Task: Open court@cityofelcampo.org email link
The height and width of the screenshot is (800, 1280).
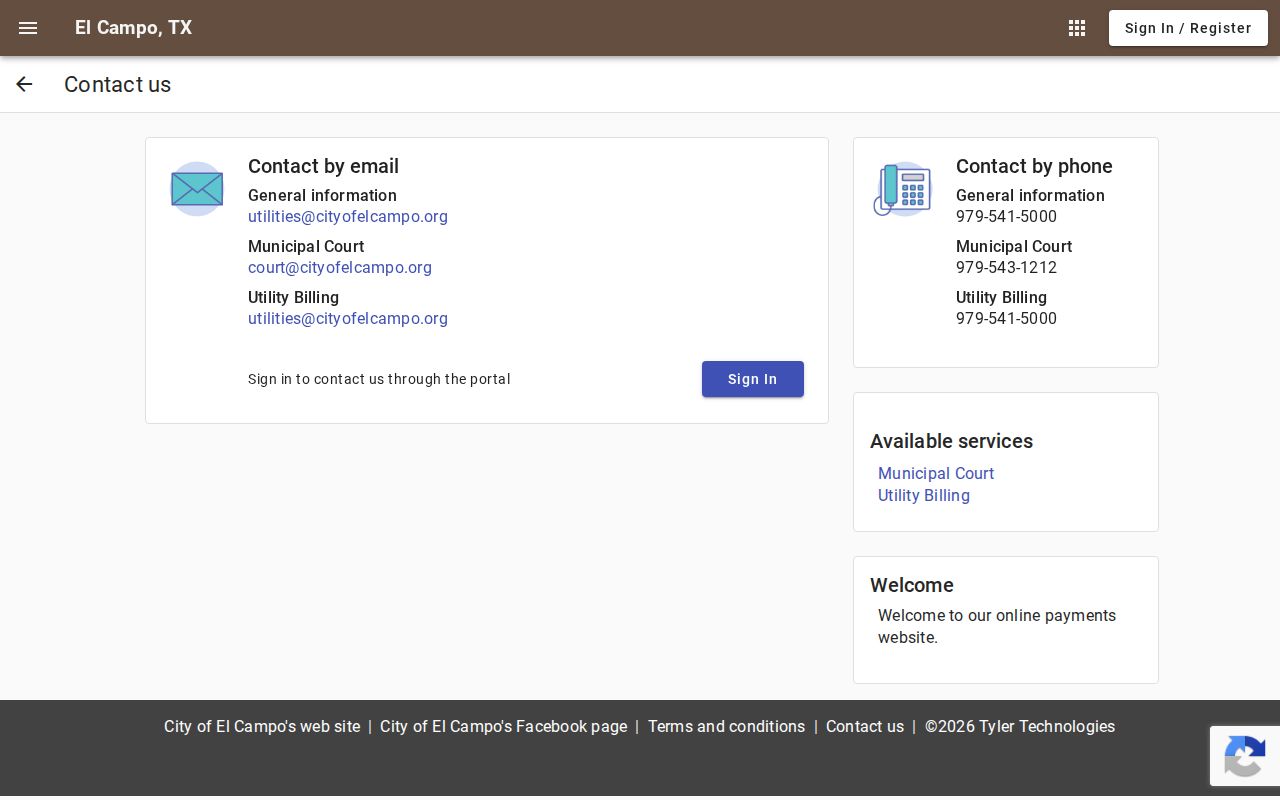Action: [x=340, y=268]
